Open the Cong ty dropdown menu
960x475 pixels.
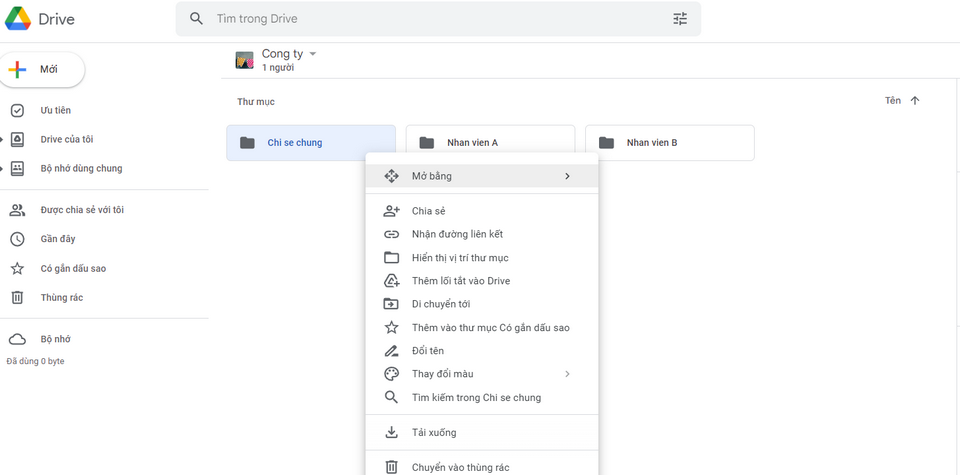click(x=313, y=53)
